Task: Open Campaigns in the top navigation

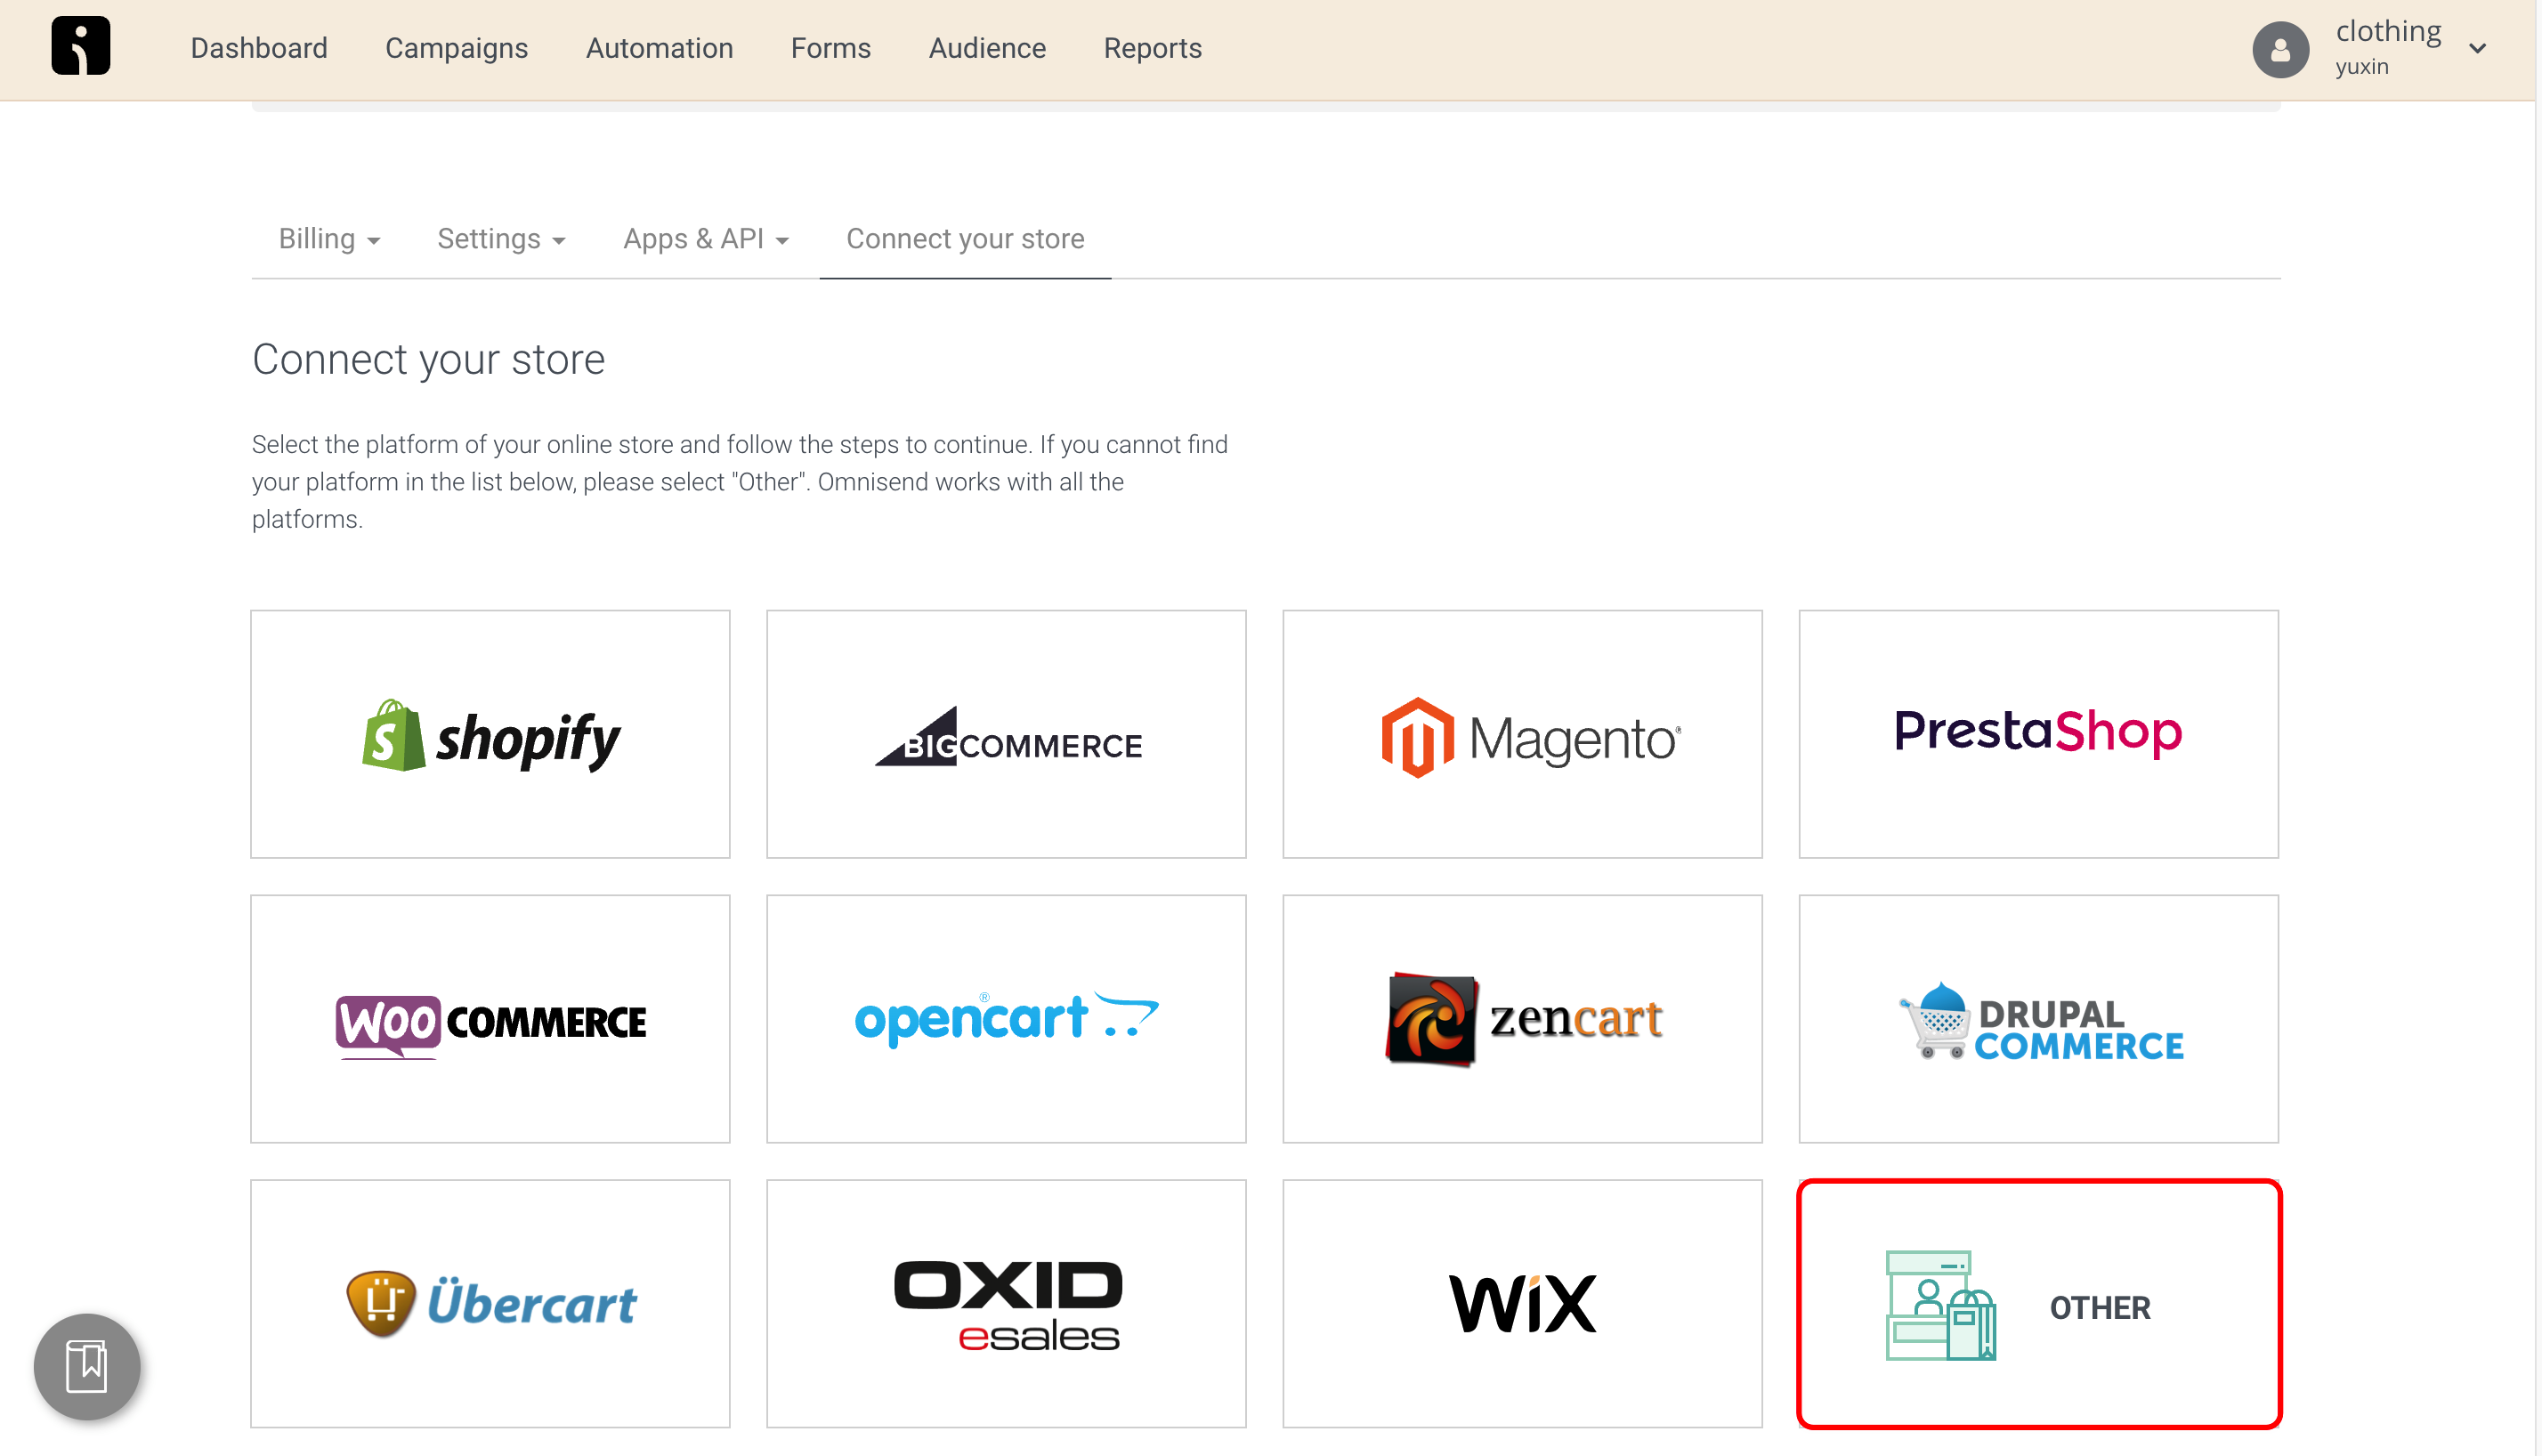Action: 456,48
